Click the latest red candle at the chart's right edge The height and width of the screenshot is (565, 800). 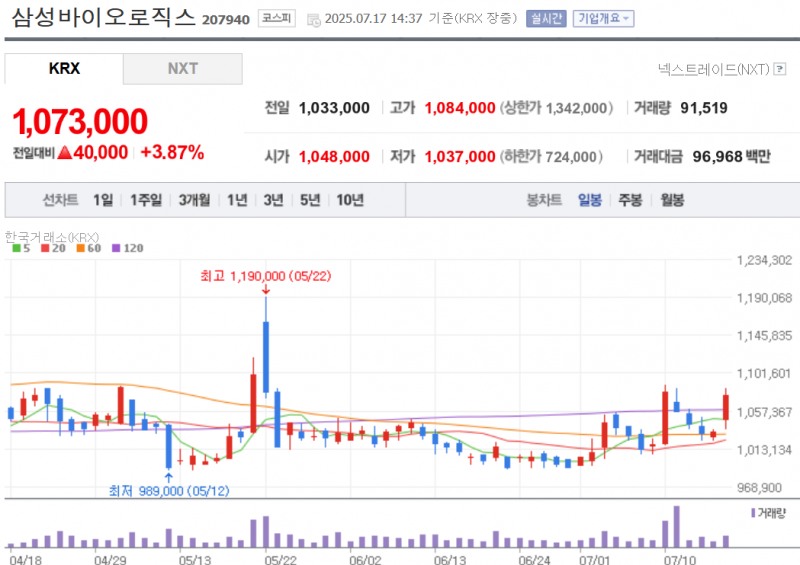pos(726,407)
